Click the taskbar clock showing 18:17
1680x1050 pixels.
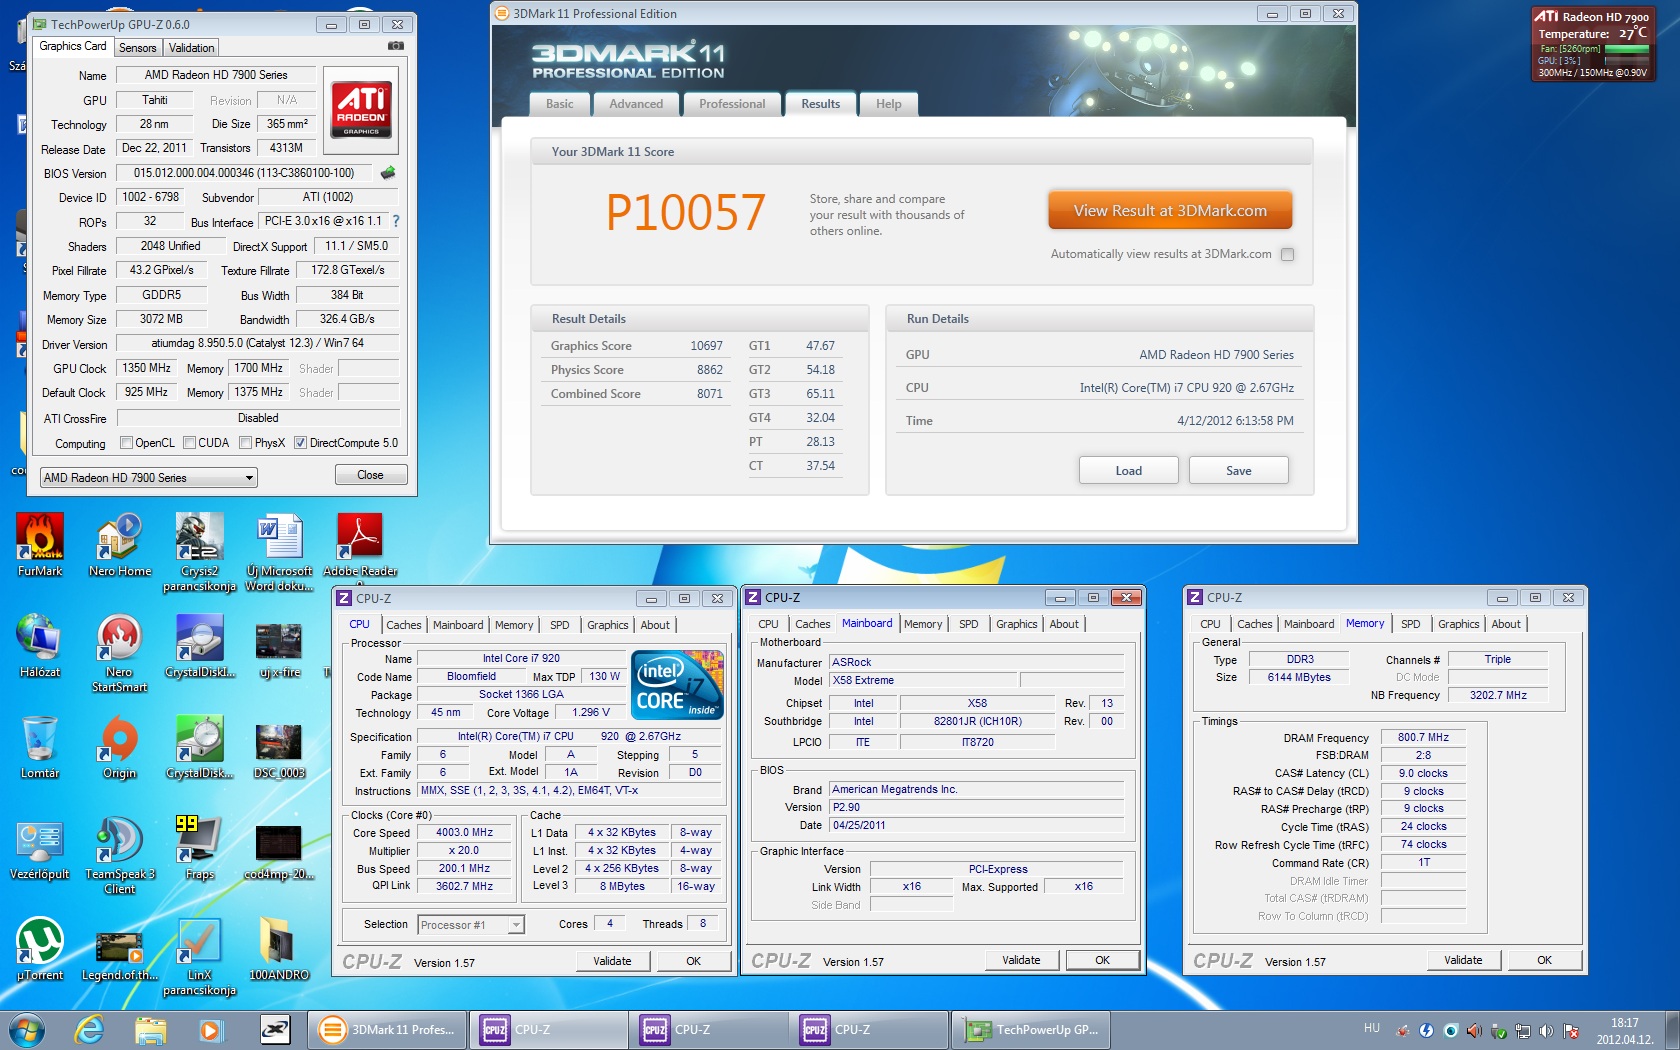click(1625, 1031)
